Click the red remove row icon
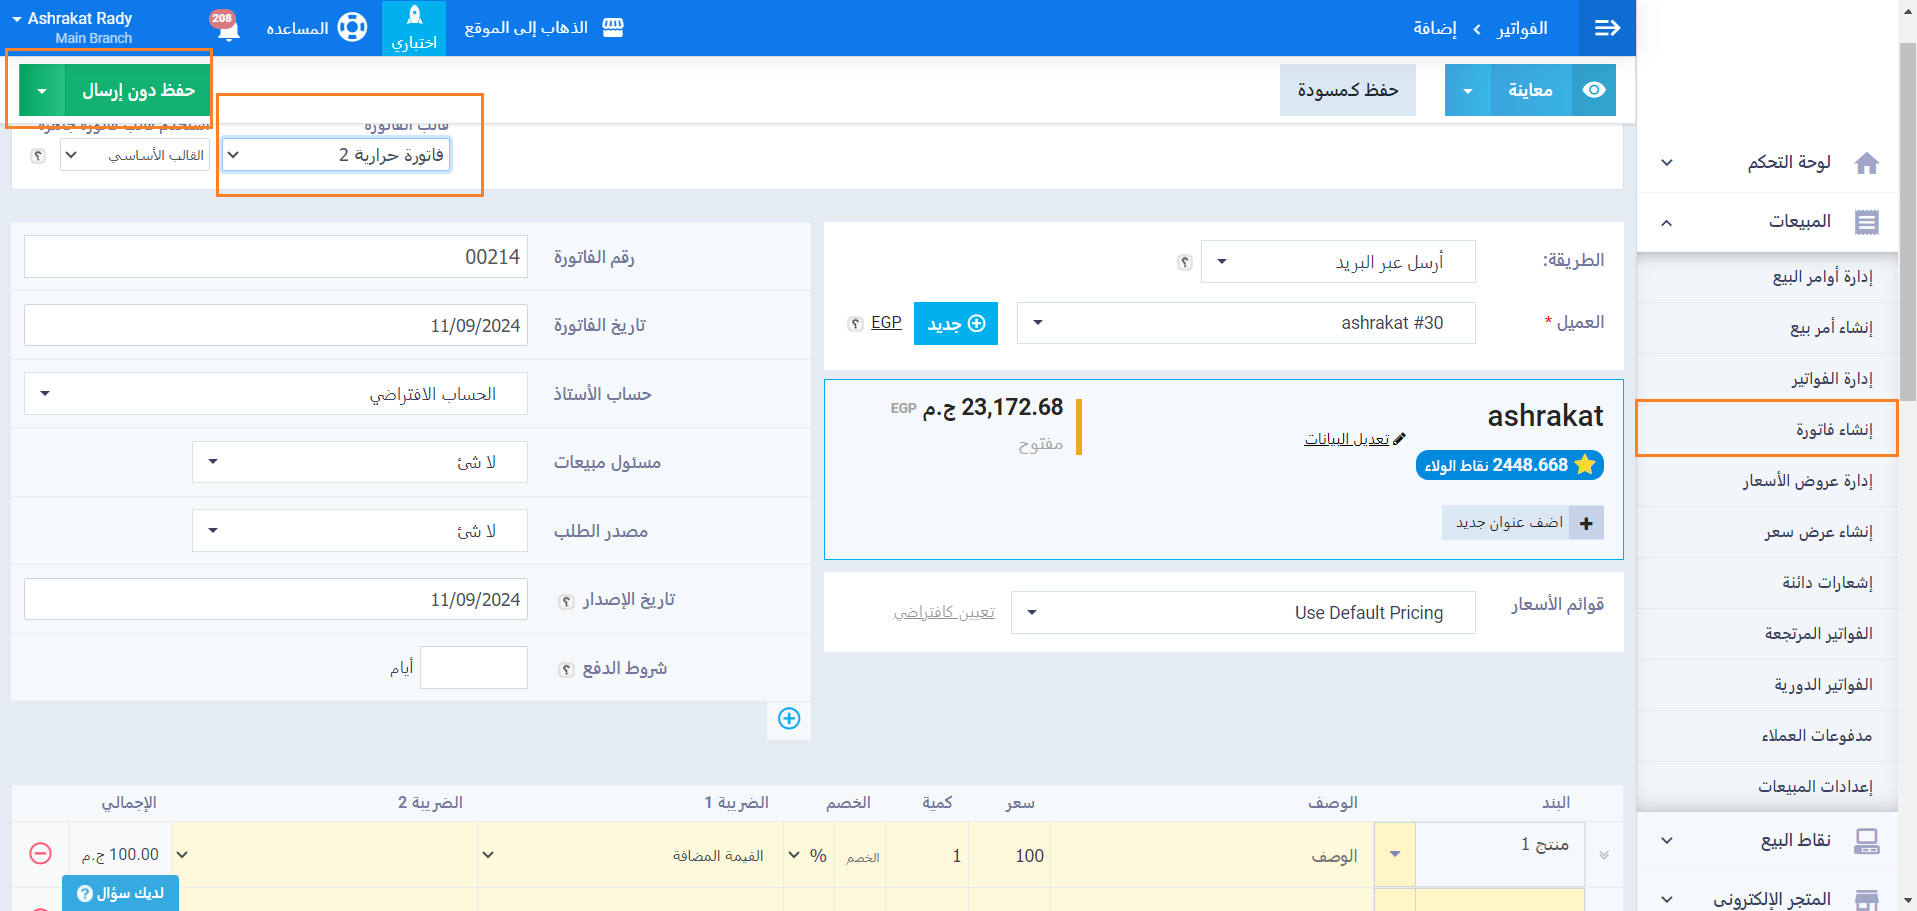Screen dimensions: 1917x911 tap(40, 853)
